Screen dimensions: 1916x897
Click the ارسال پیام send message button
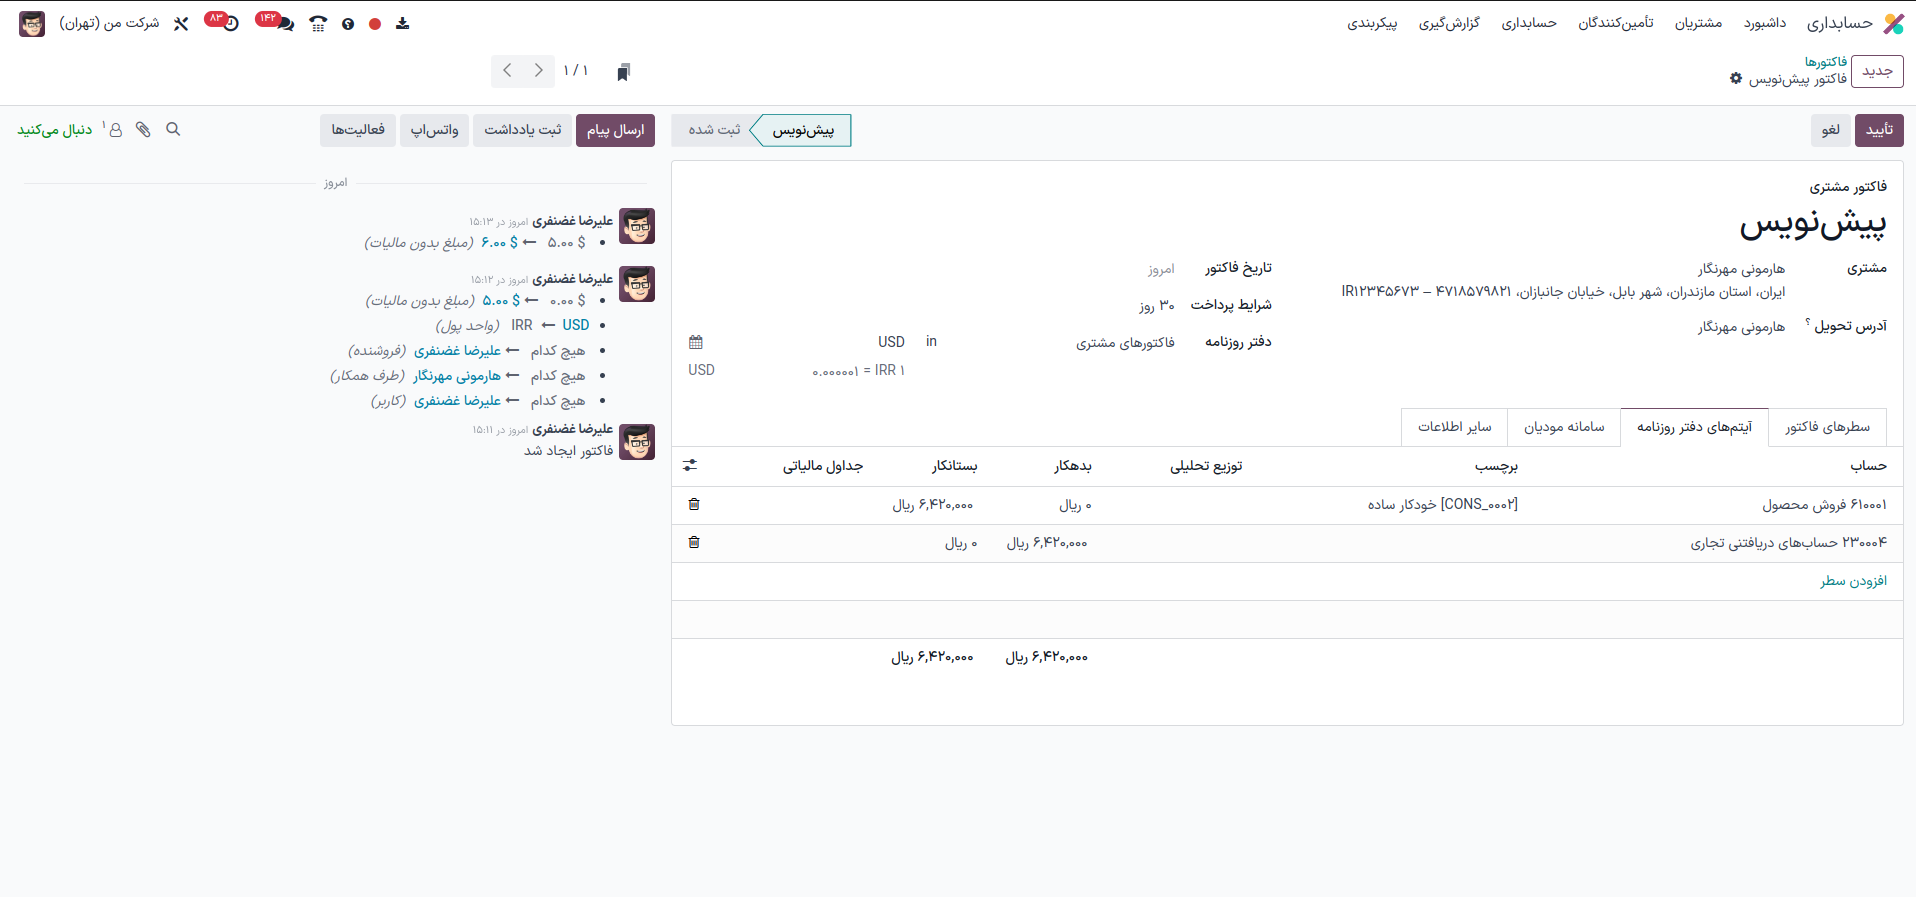tap(615, 130)
